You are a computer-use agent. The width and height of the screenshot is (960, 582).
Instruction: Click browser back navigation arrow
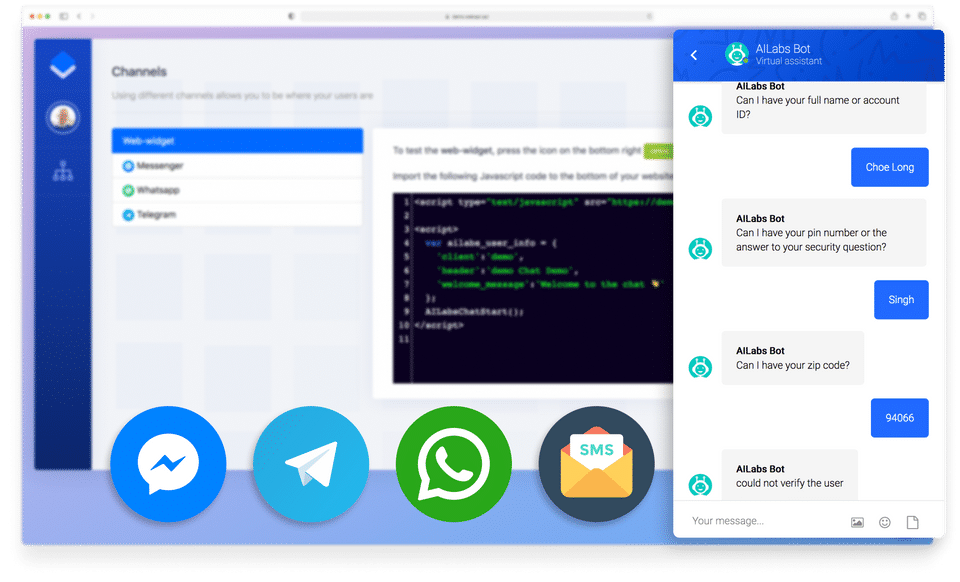click(79, 16)
